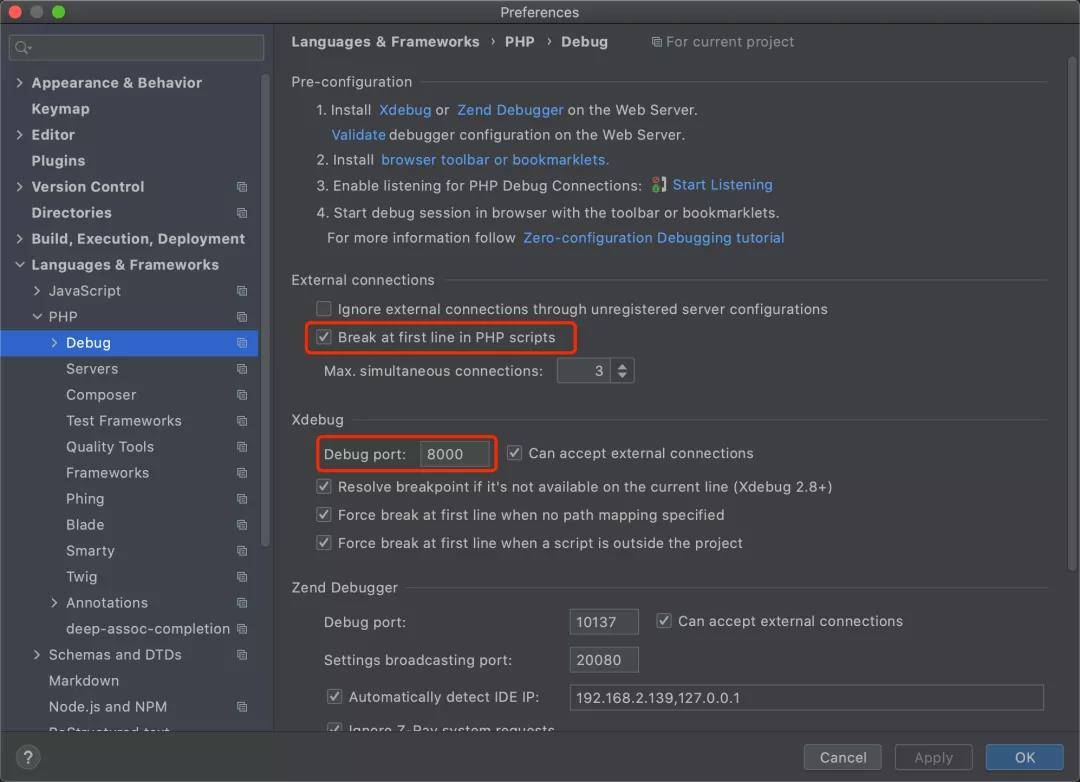Click the project-level icon beside Frameworks
Screen dimensions: 1080x782
tap(242, 473)
